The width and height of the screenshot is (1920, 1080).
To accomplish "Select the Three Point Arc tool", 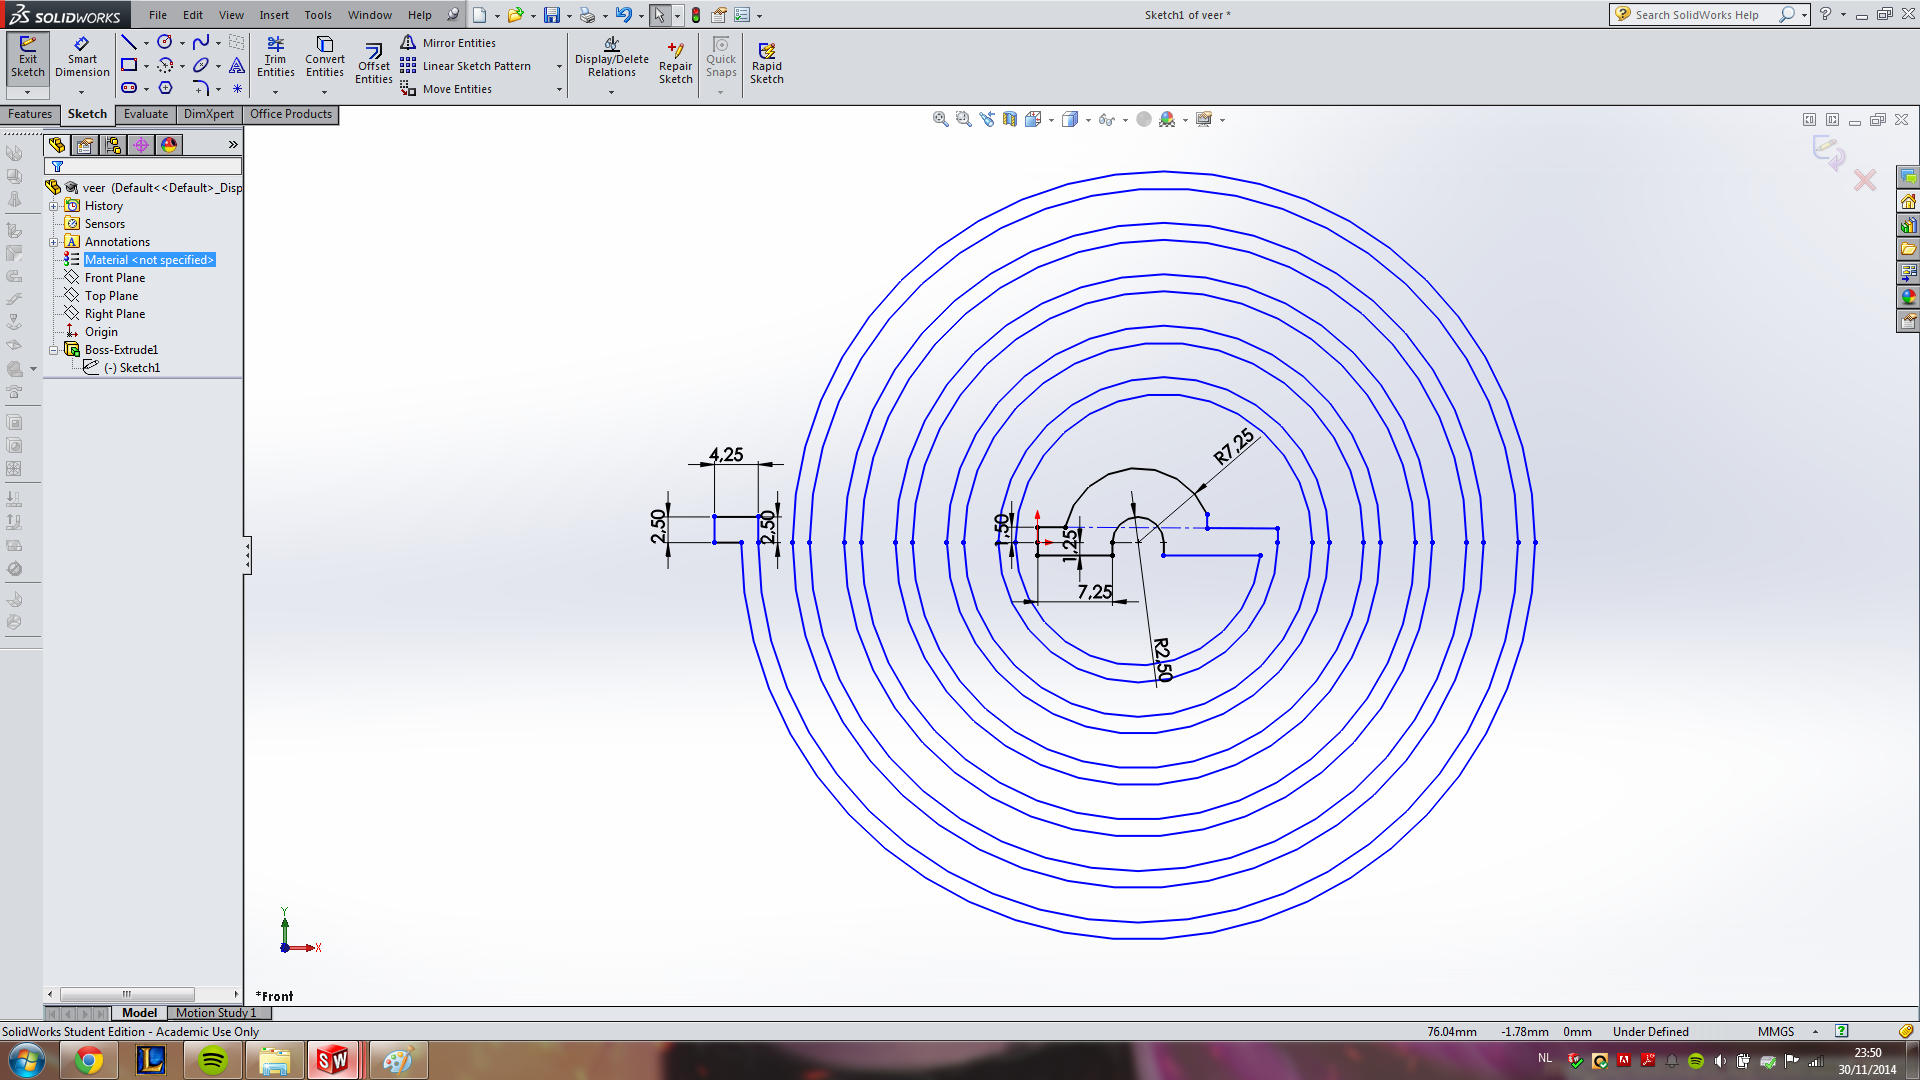I will [x=165, y=65].
